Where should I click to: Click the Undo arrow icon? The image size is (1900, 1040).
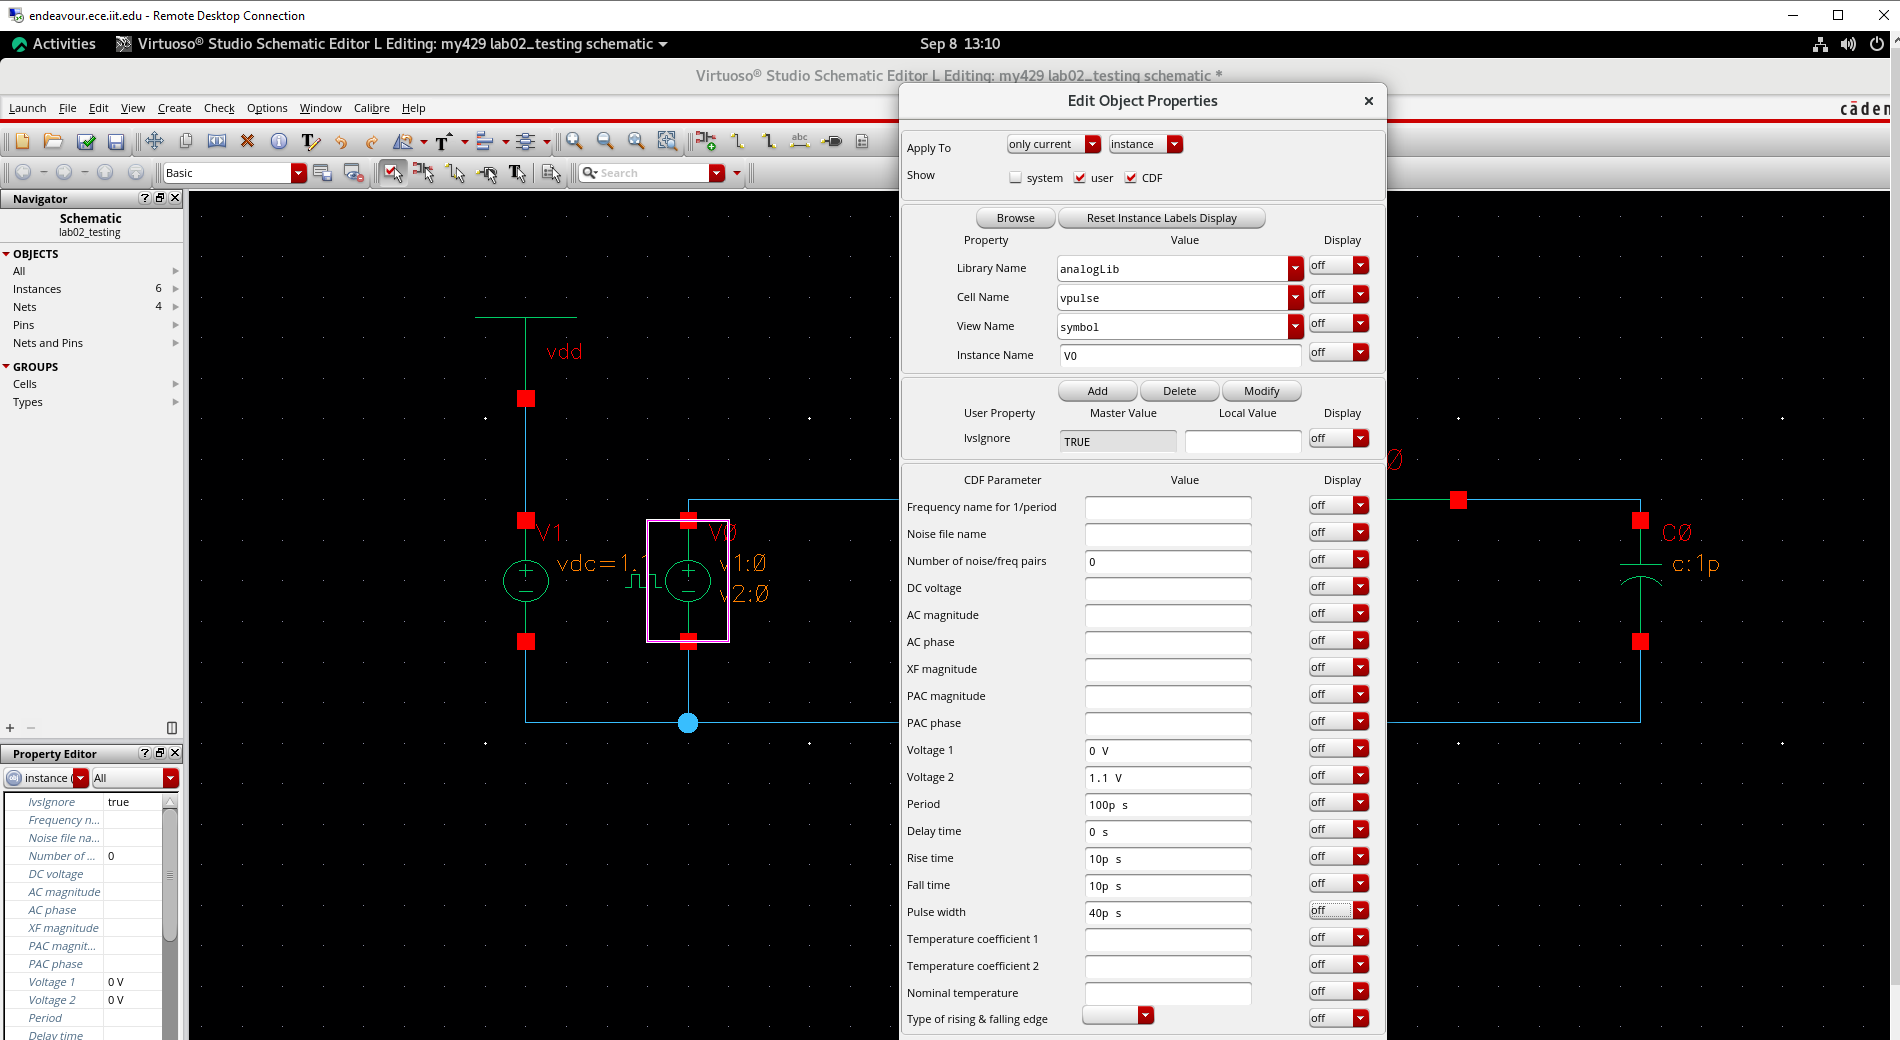click(341, 141)
